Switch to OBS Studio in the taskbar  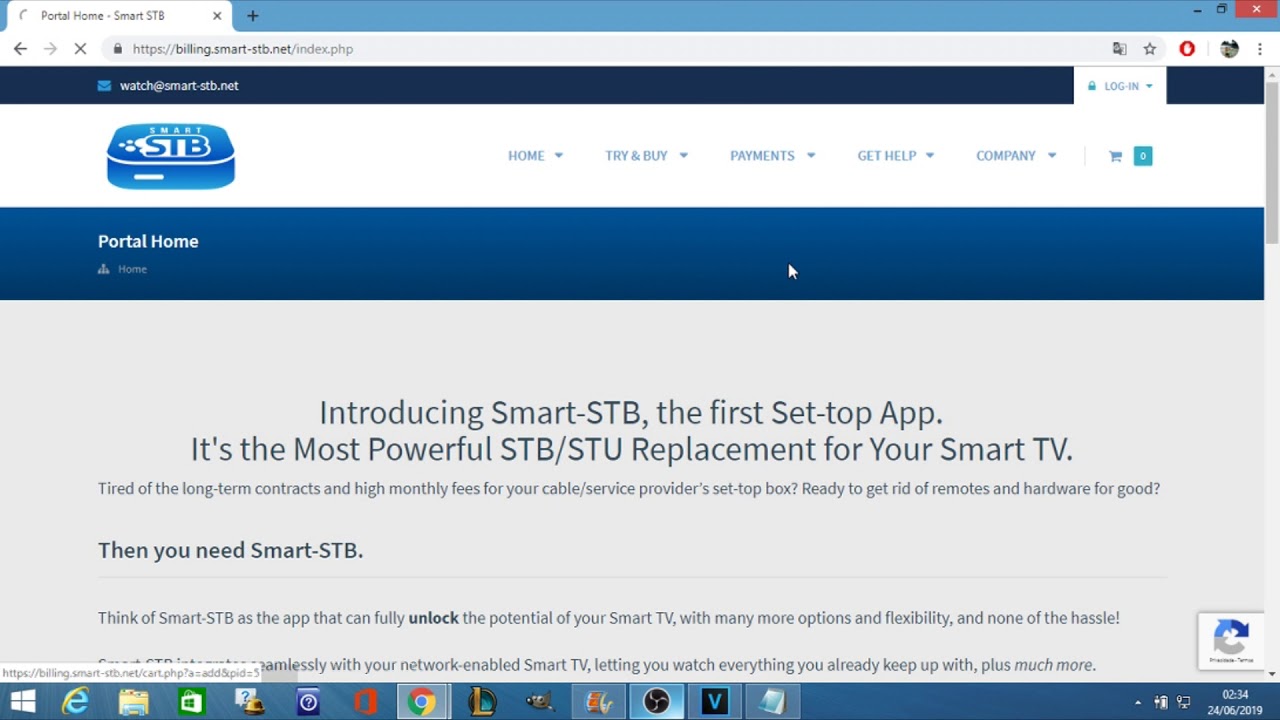(656, 702)
